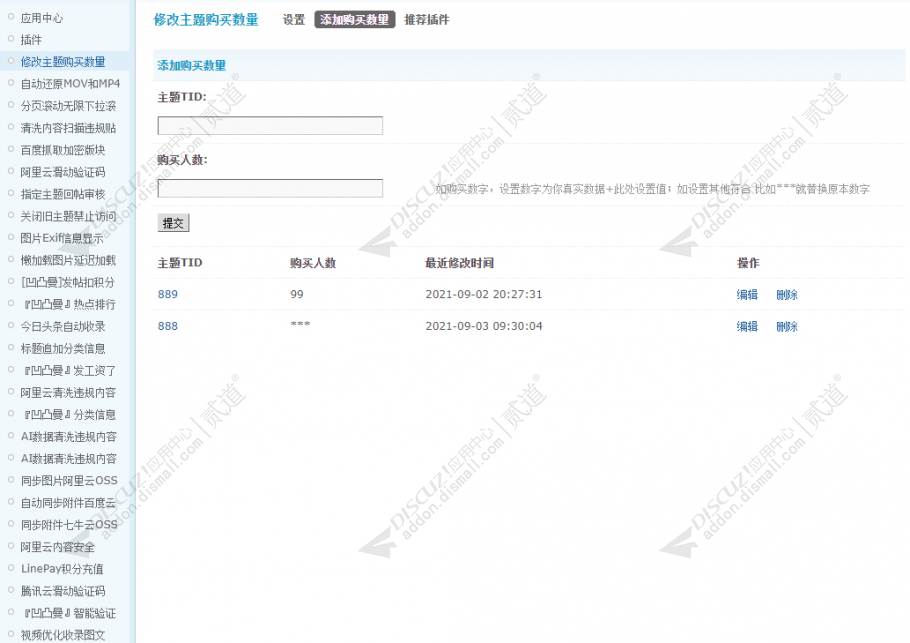Open 自动同步附件百度云 plugin
This screenshot has height=643, width=910.
[68, 503]
